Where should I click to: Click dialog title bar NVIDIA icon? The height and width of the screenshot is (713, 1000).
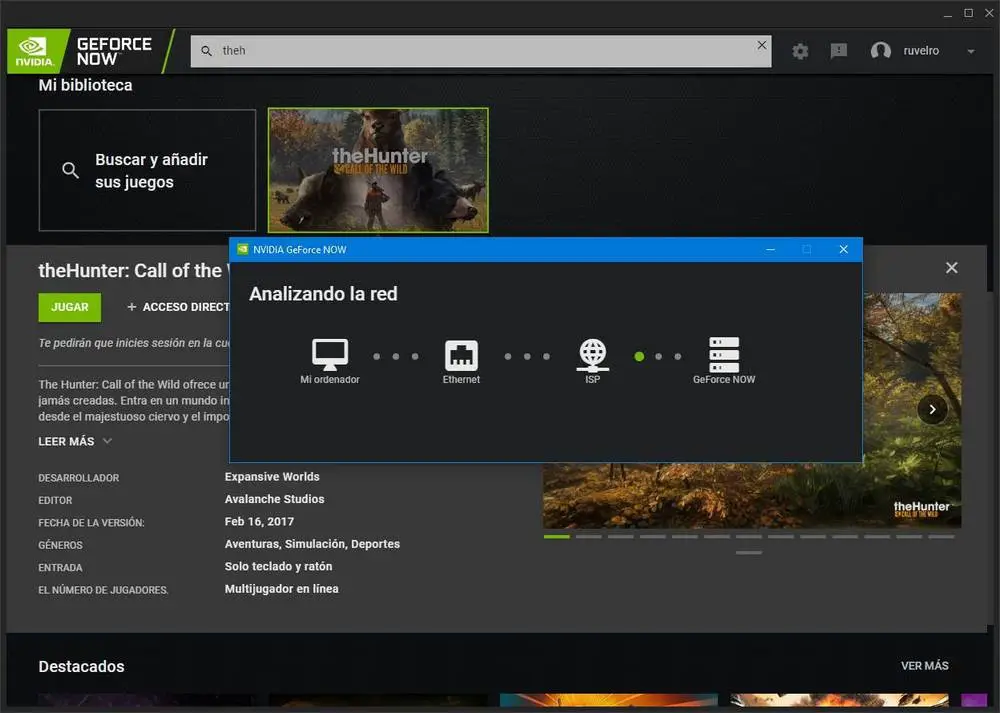(x=242, y=249)
